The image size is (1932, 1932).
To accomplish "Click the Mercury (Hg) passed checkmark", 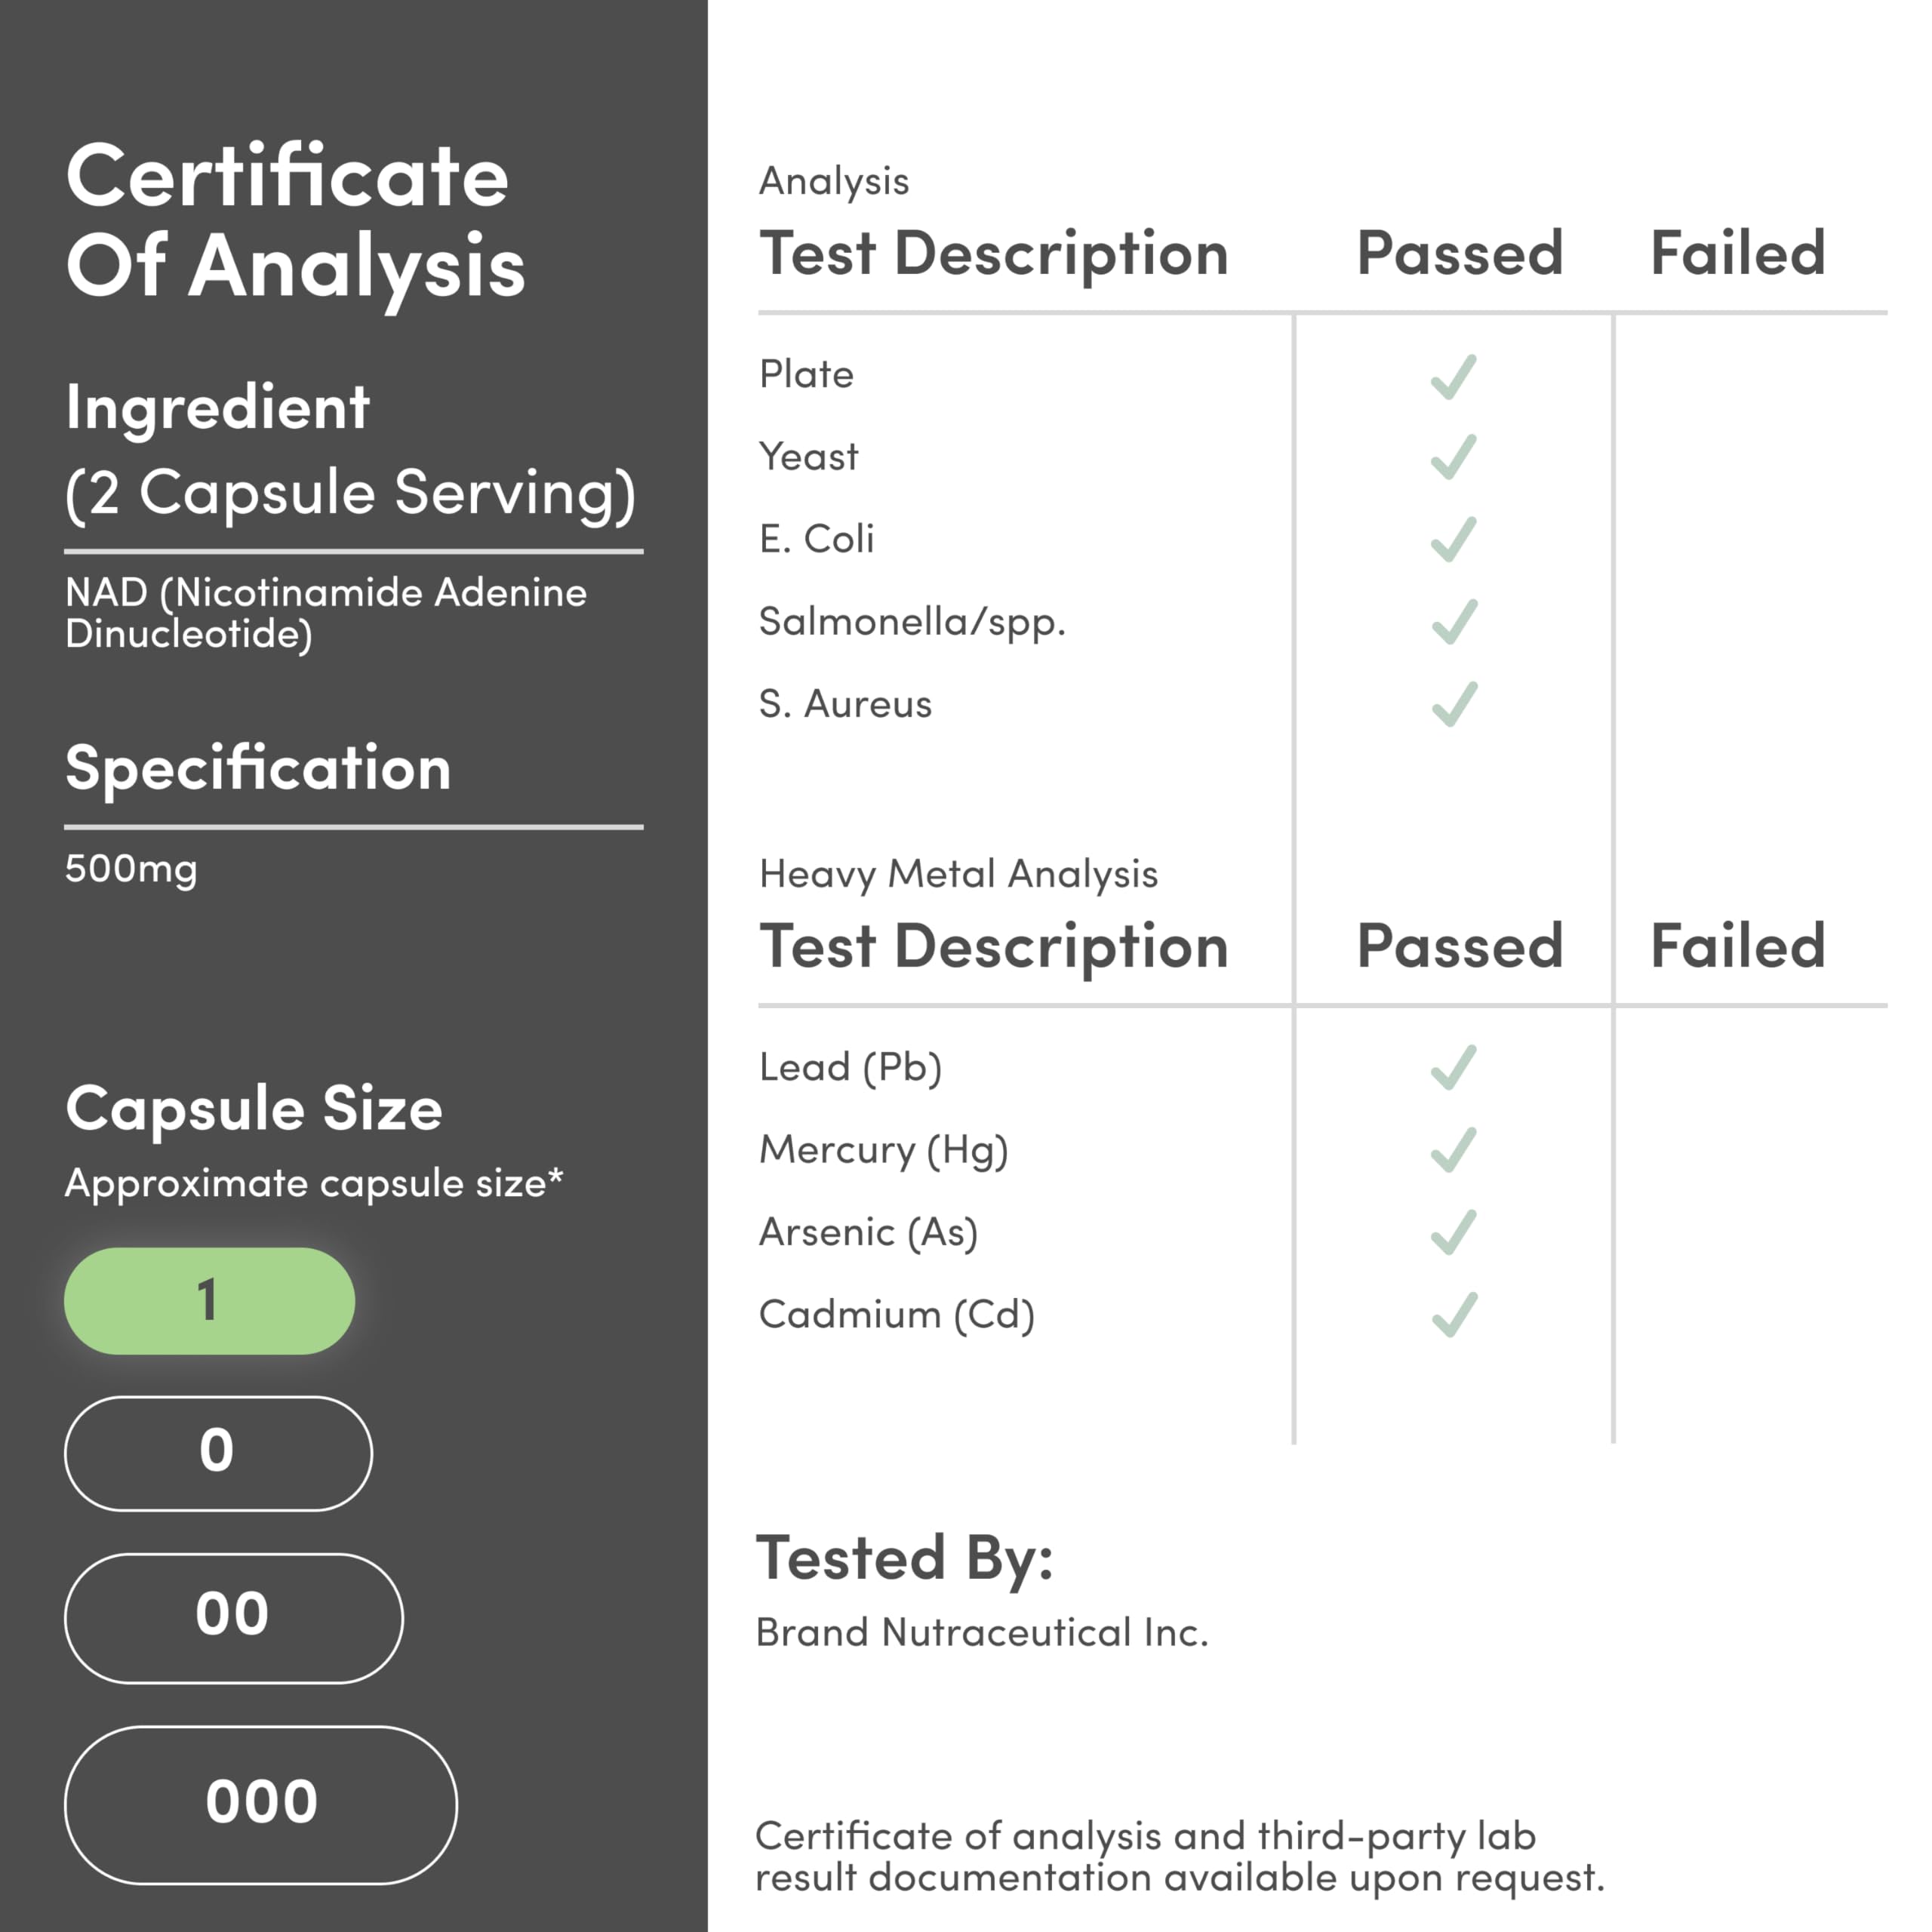I will [1453, 1150].
